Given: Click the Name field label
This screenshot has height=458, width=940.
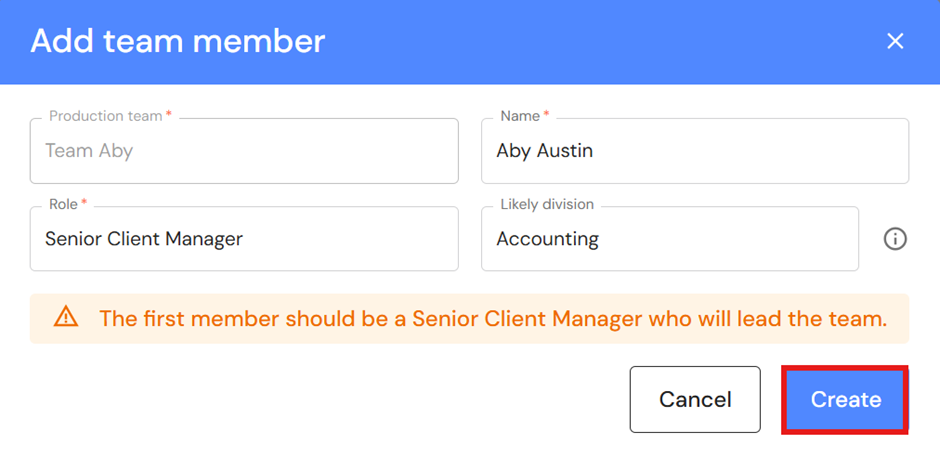Looking at the screenshot, I should [520, 117].
